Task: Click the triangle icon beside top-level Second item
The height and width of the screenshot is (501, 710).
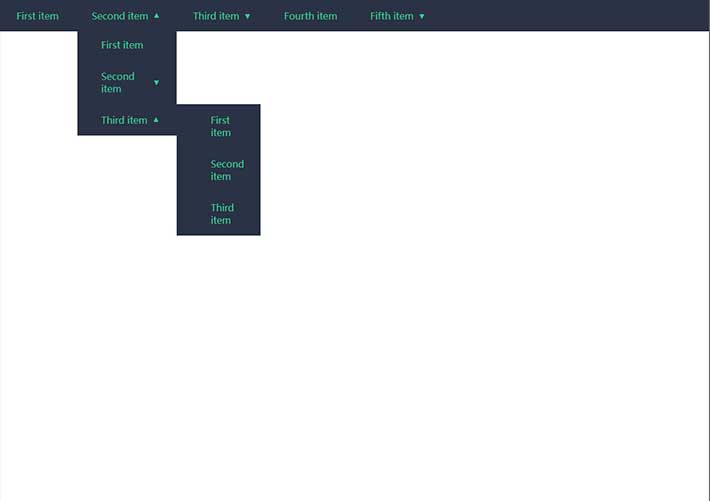Action: tap(157, 16)
